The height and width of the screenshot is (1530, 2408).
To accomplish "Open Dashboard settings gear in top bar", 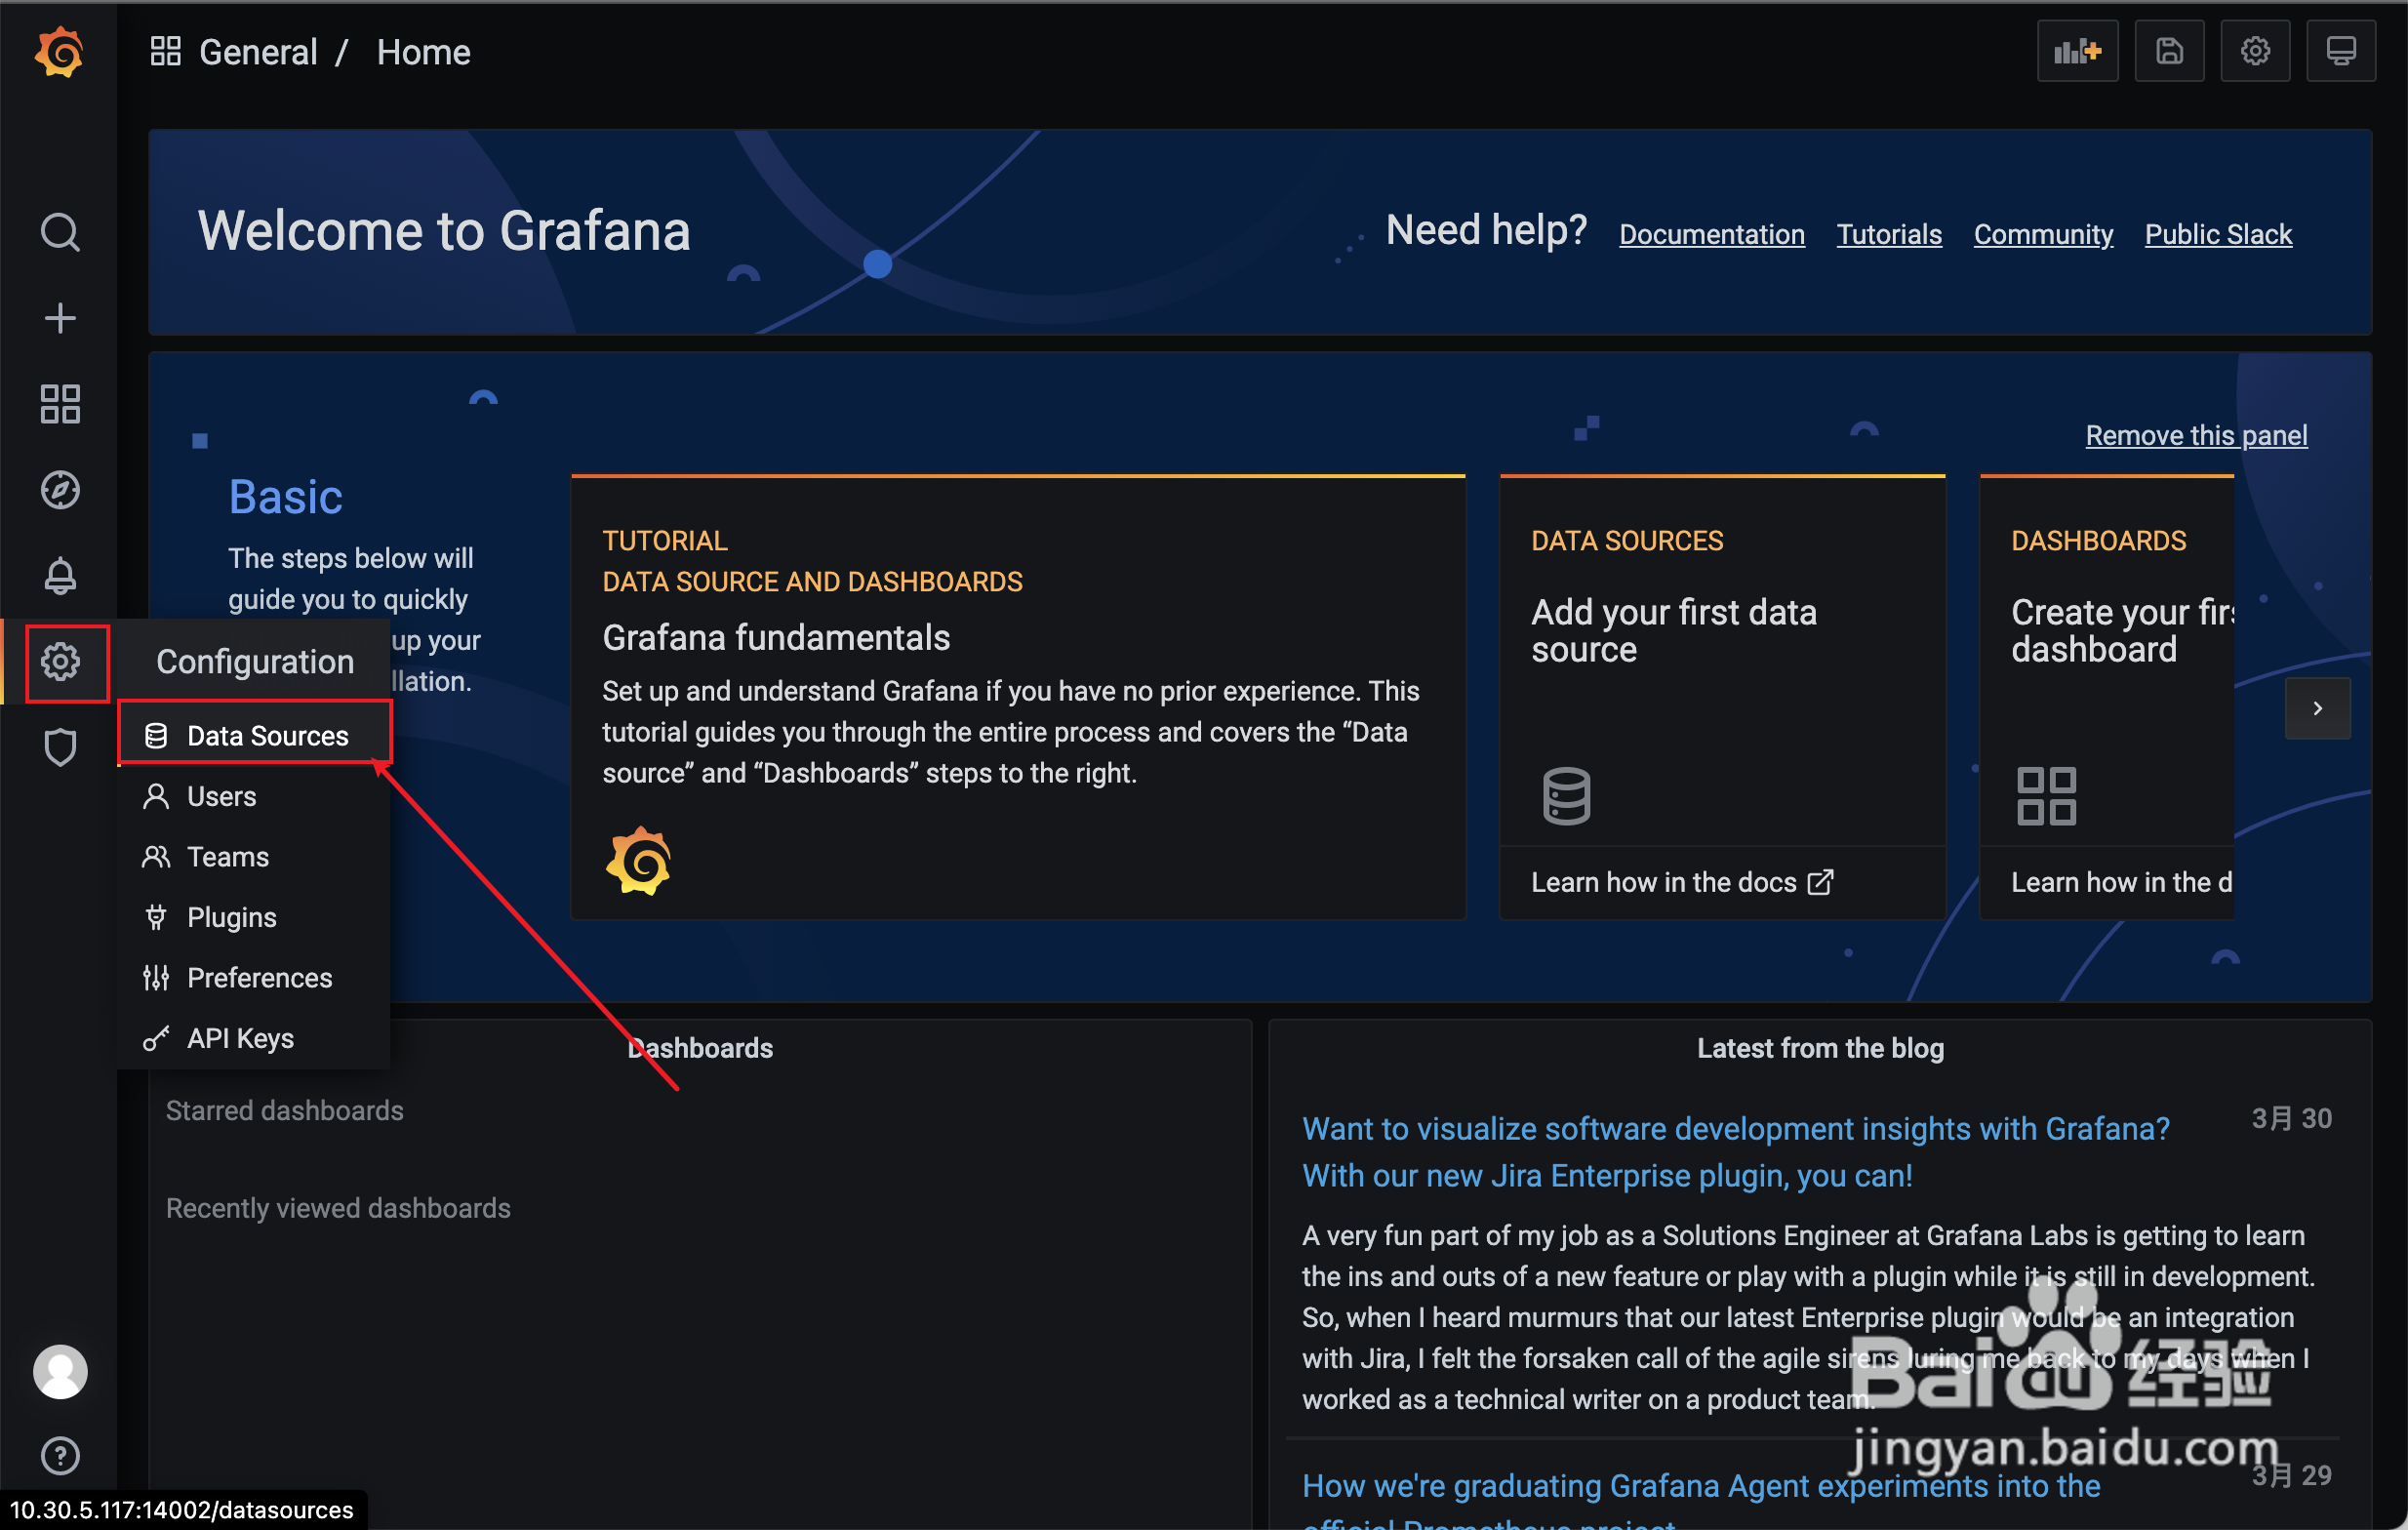I will click(2255, 51).
